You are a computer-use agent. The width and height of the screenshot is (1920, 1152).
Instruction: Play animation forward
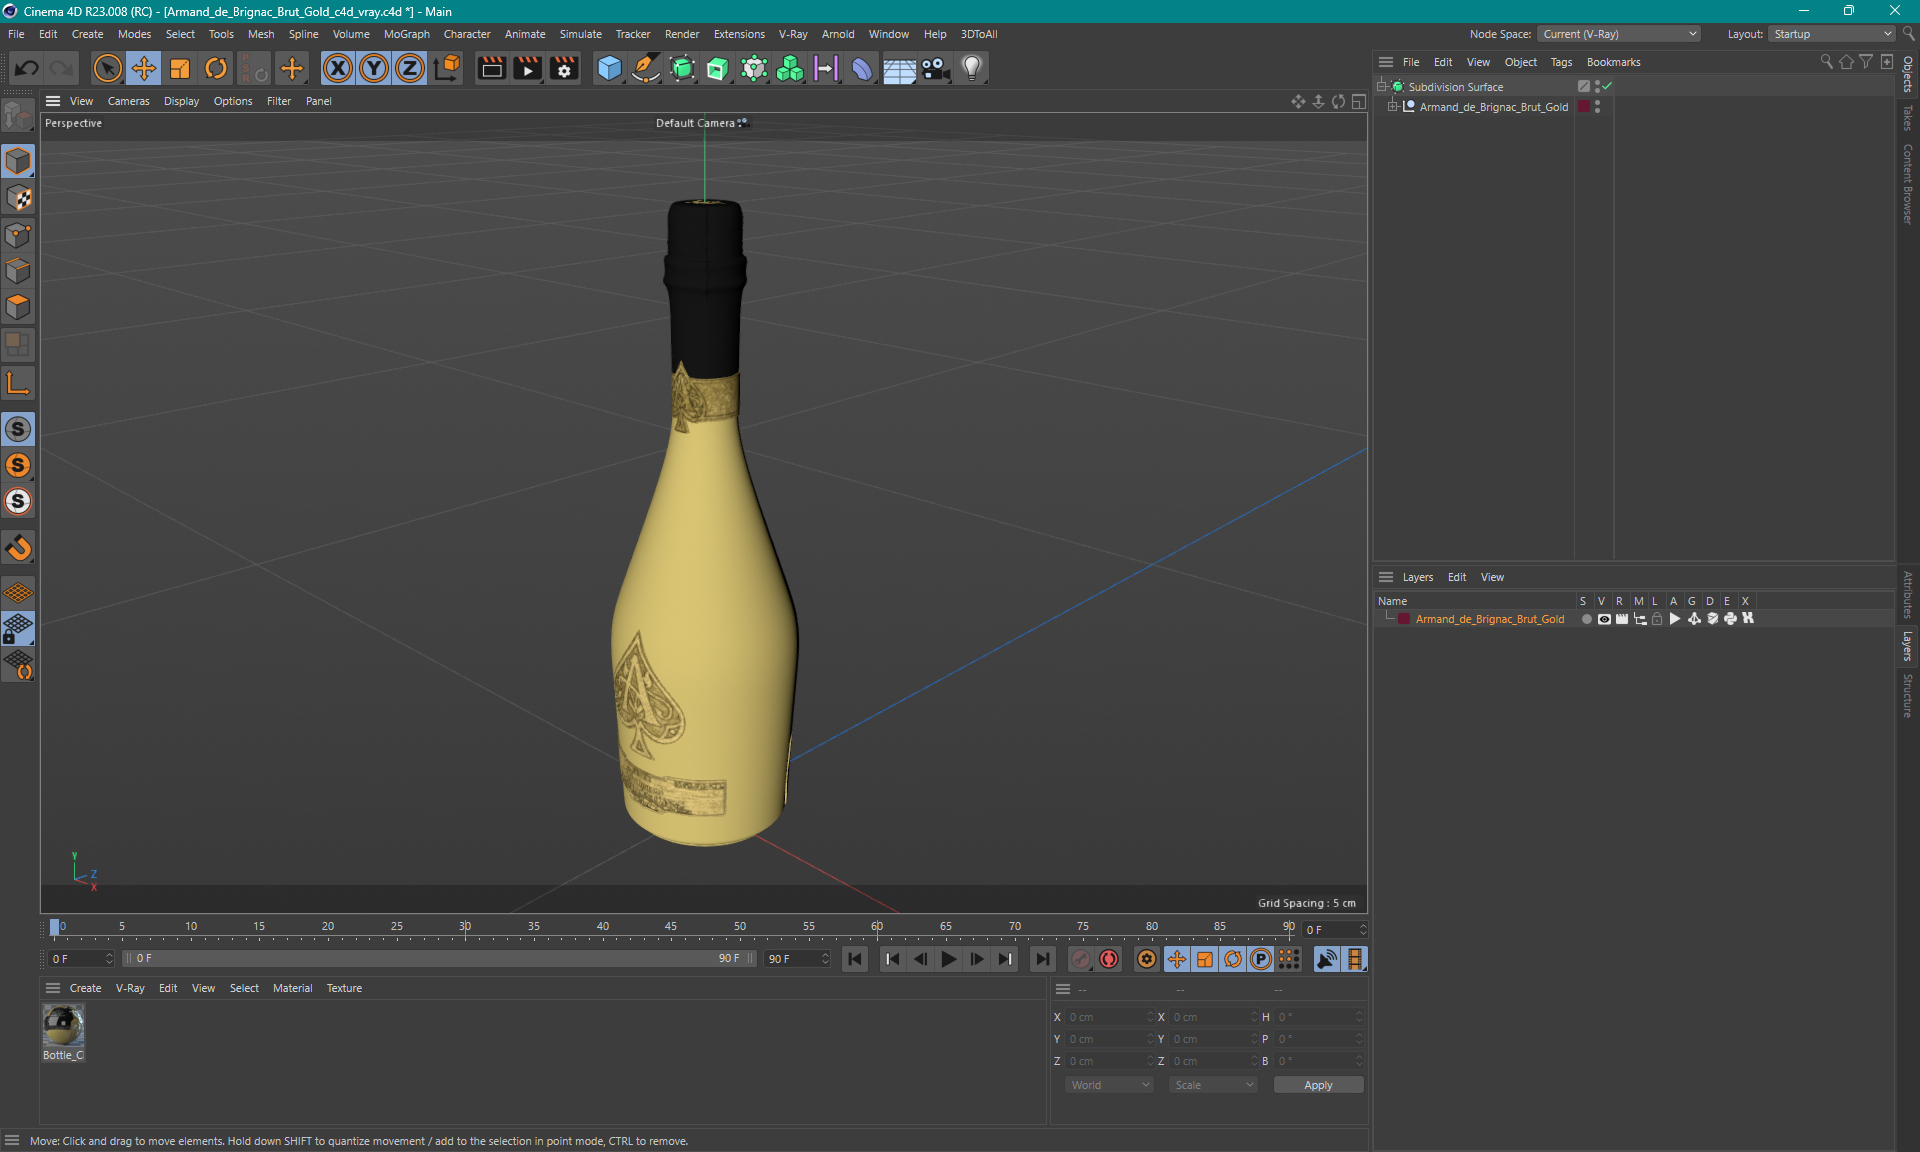coord(948,959)
